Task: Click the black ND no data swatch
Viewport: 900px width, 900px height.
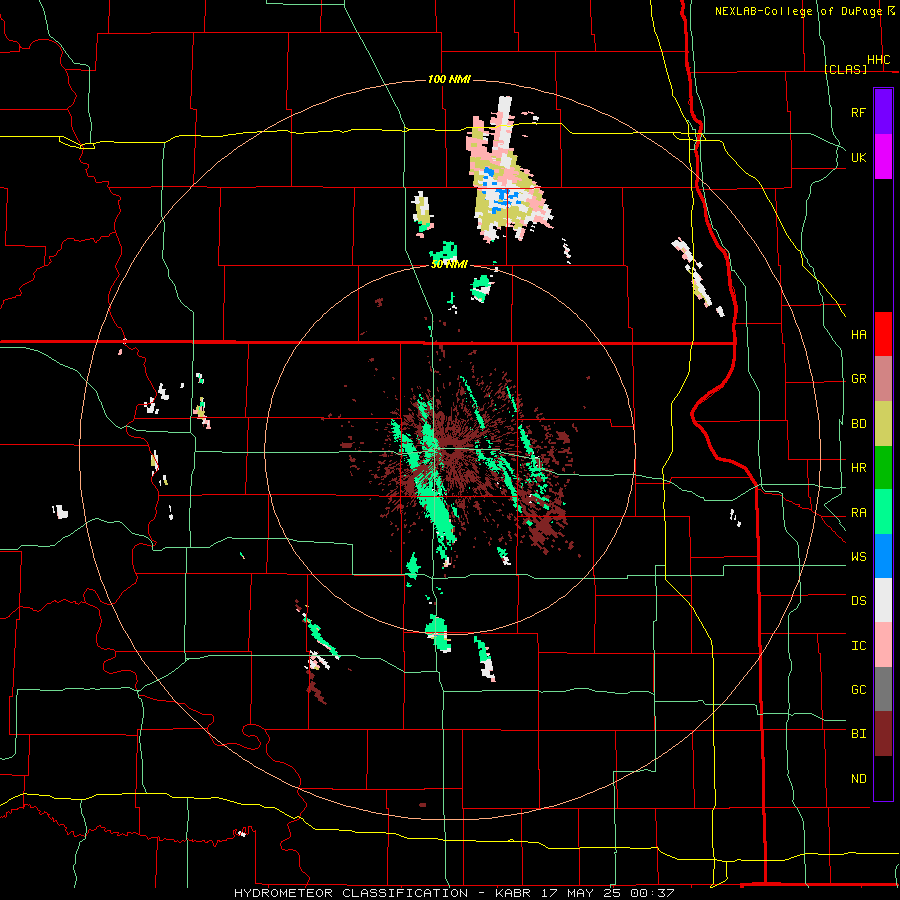Action: pos(883,778)
